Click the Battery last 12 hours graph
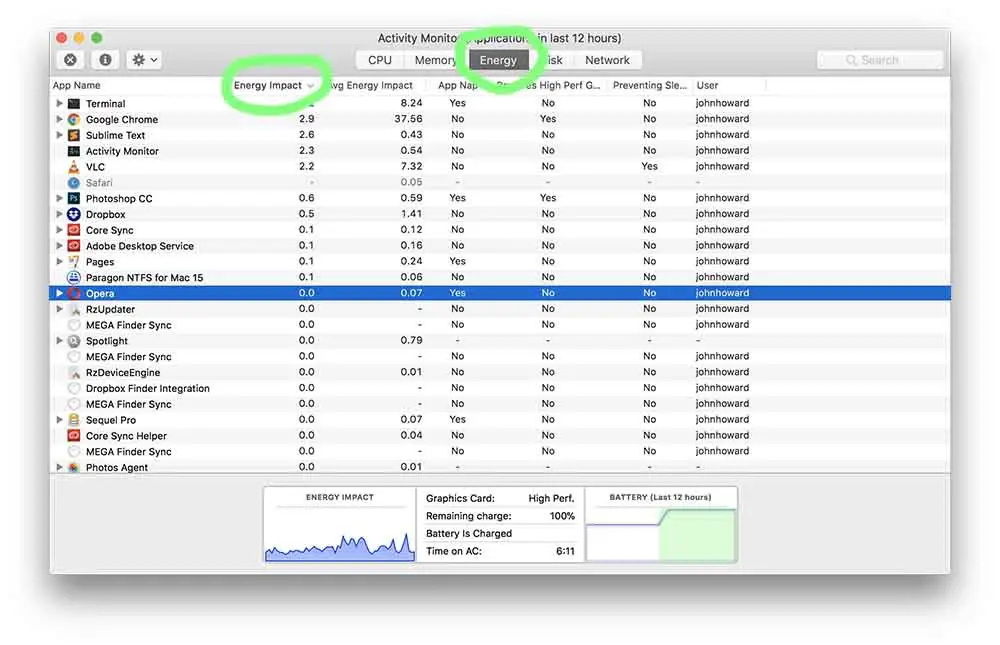Image resolution: width=1000 pixels, height=645 pixels. click(661, 525)
